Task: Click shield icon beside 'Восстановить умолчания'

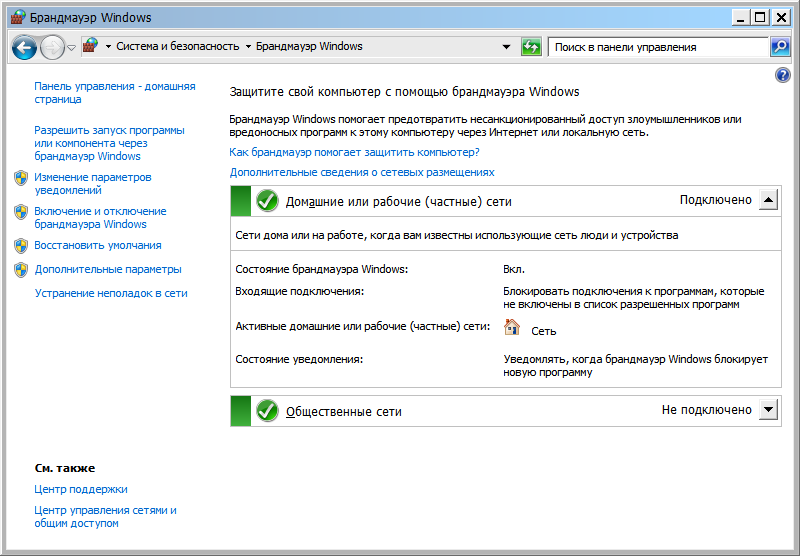Action: coord(21,246)
